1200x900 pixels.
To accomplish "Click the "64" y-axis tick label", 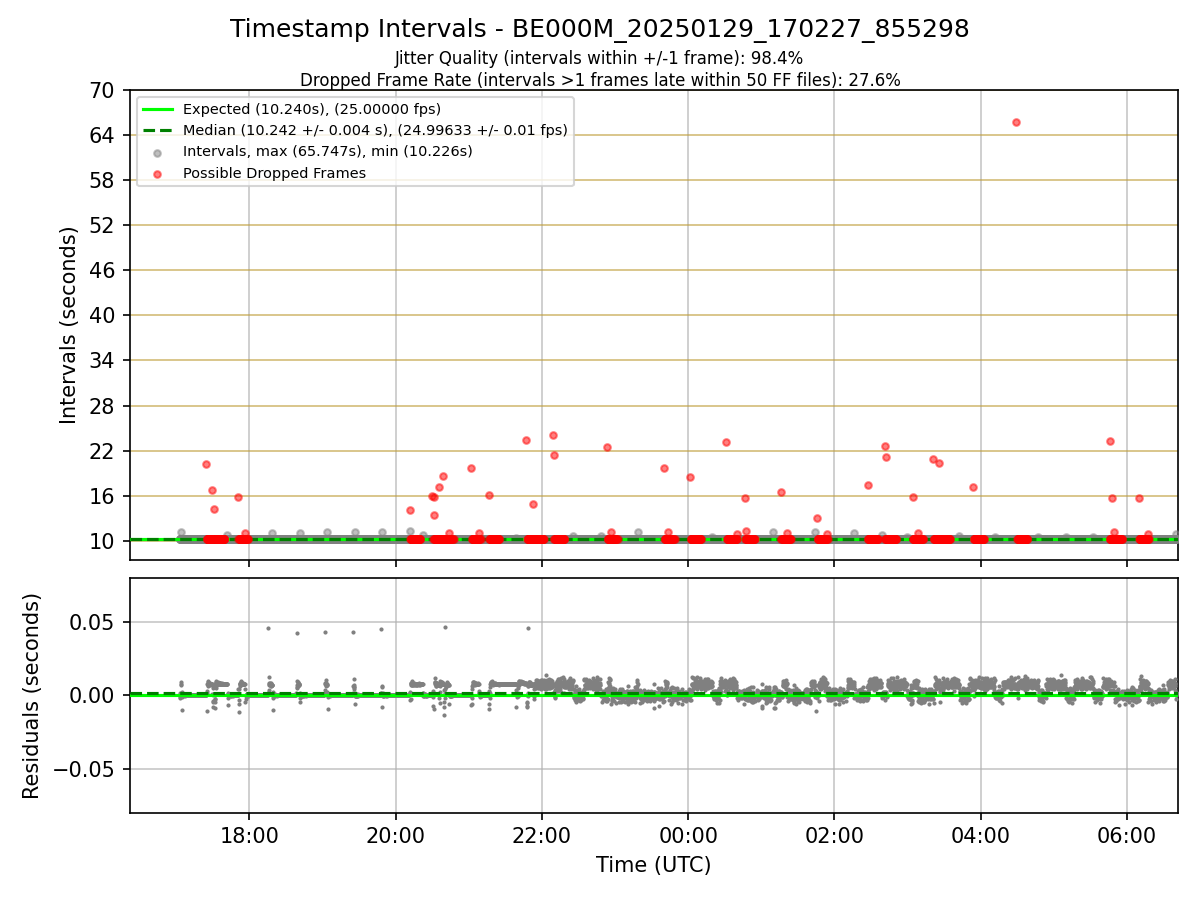I will click(102, 135).
